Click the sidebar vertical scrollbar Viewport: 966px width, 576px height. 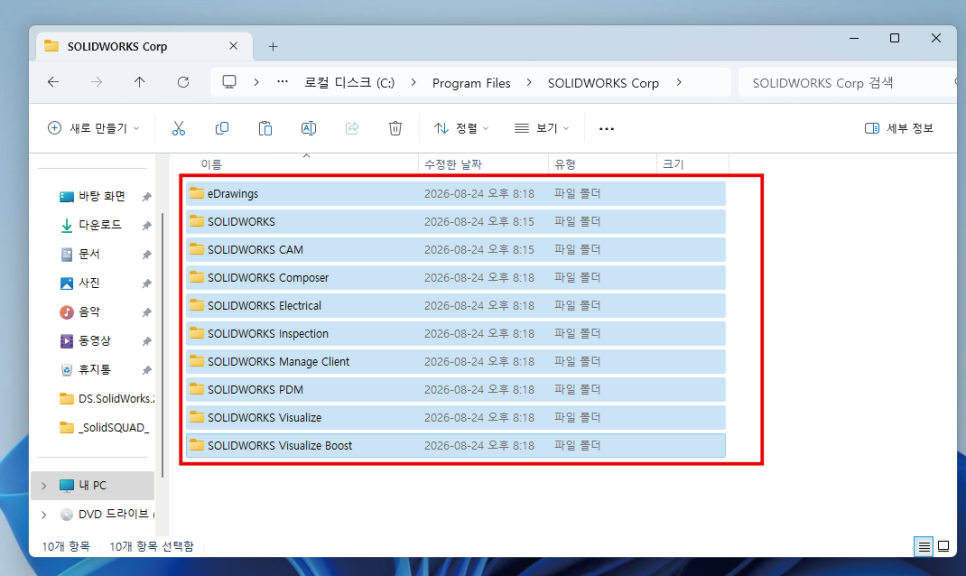coord(163,345)
